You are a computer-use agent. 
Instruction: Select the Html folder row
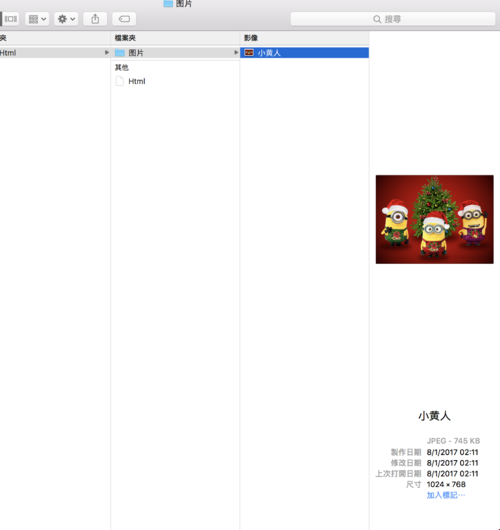[55, 52]
